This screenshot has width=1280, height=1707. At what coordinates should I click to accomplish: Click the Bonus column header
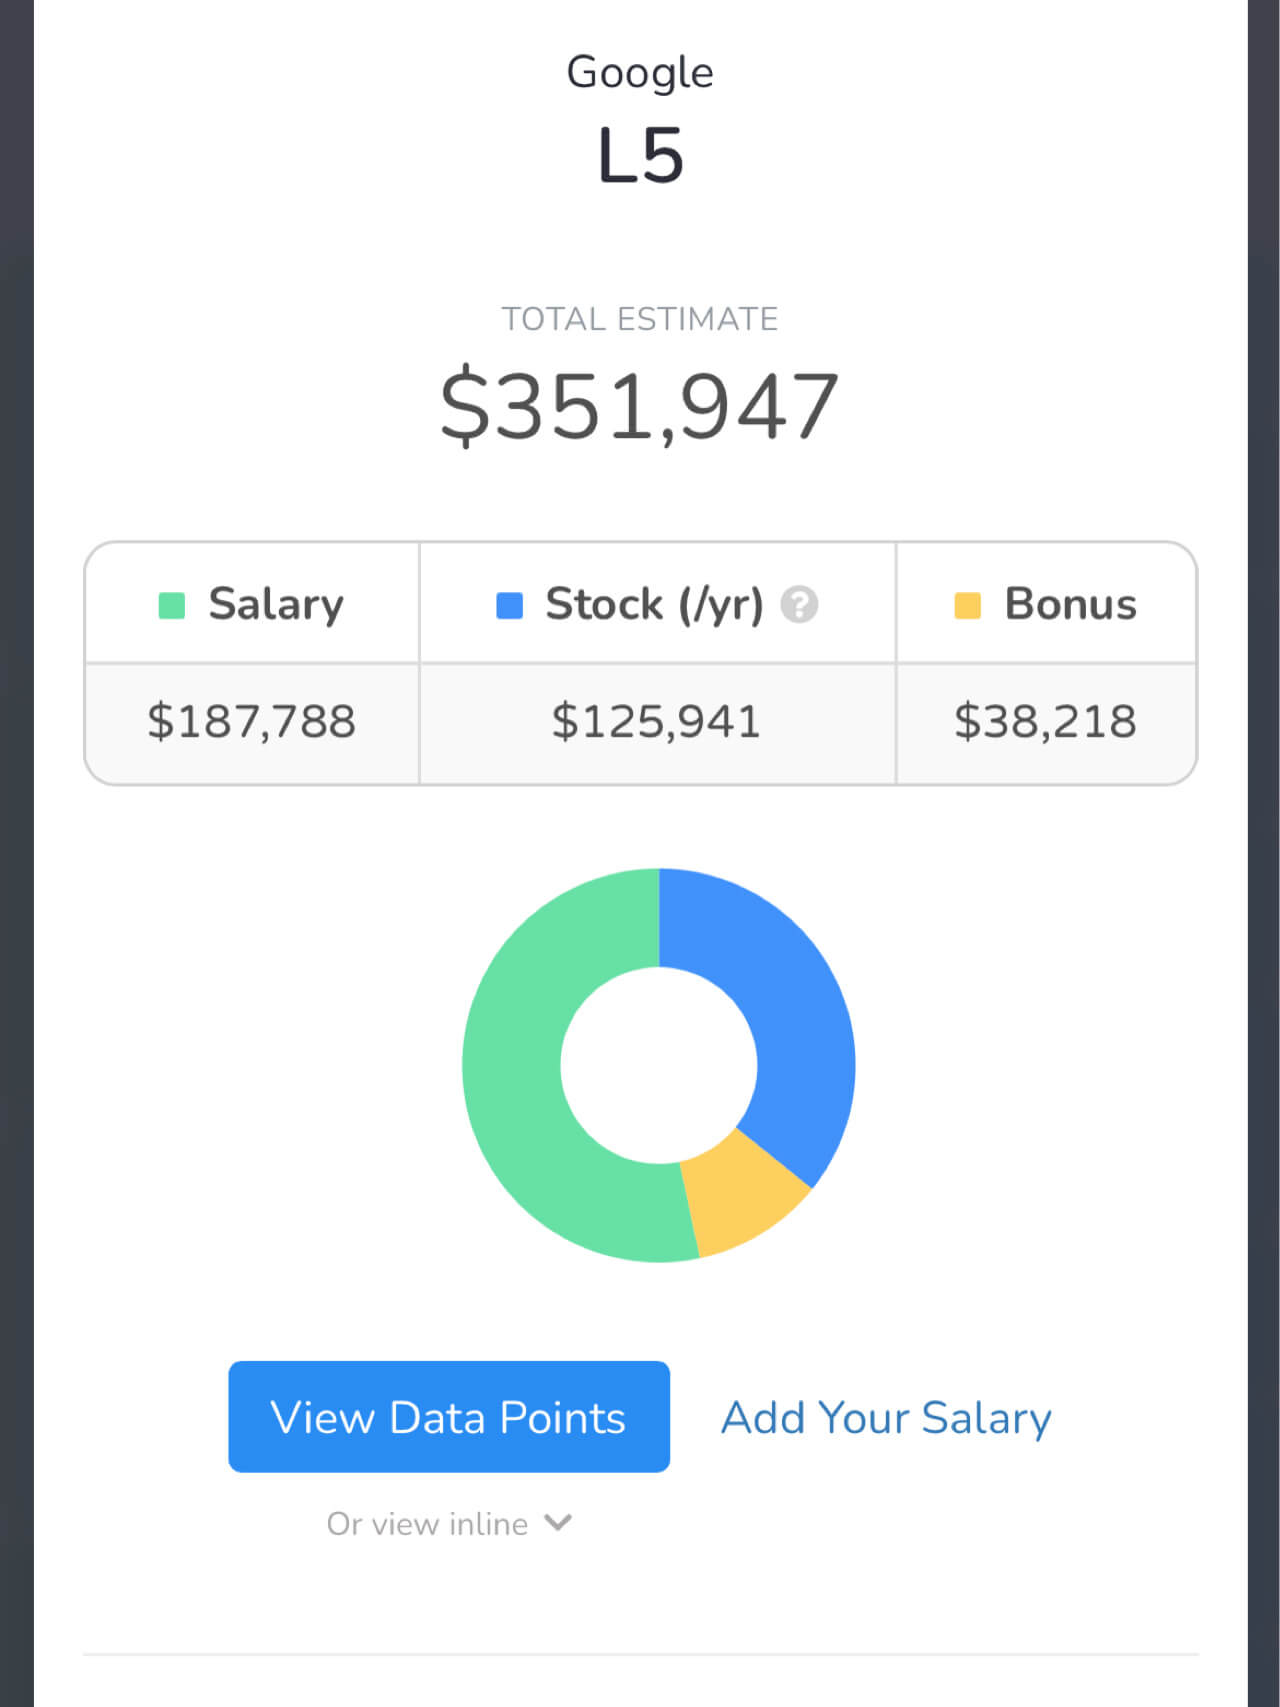pos(1046,604)
